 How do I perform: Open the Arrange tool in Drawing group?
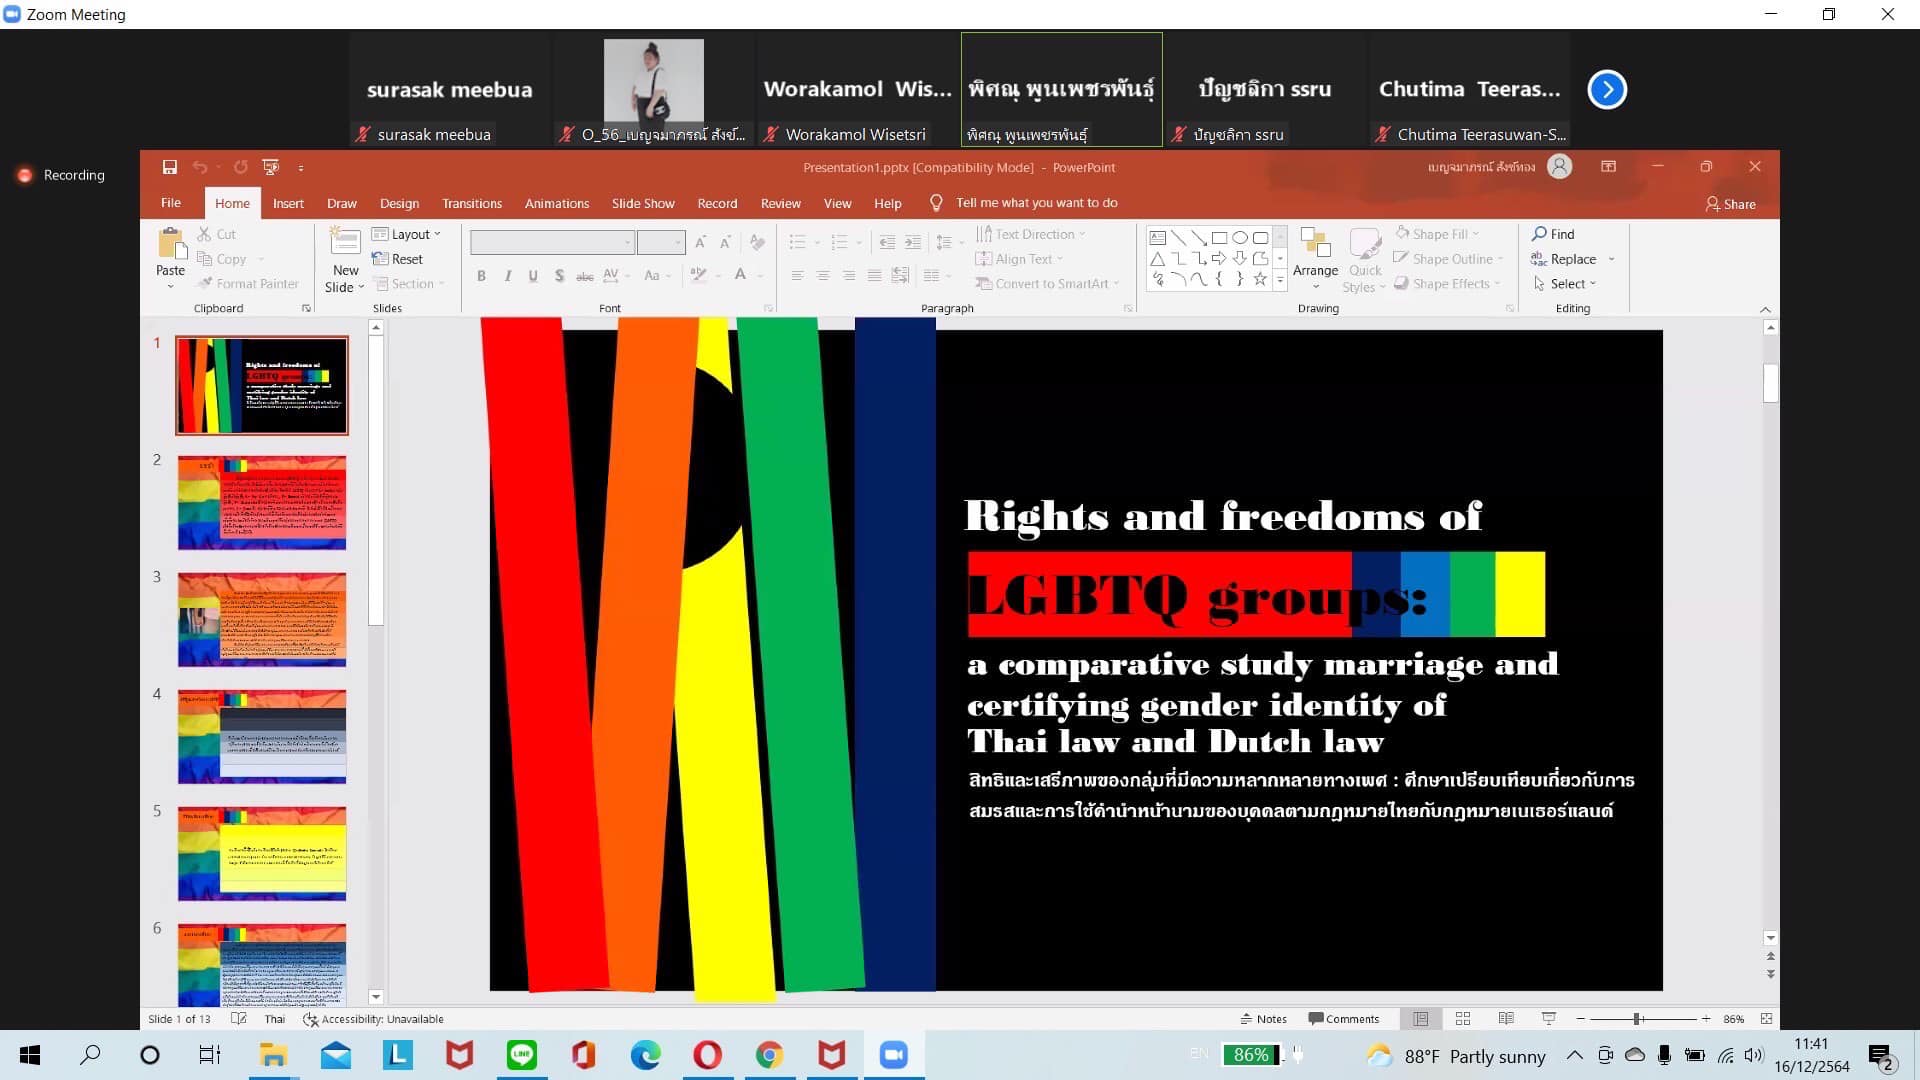tap(1315, 252)
